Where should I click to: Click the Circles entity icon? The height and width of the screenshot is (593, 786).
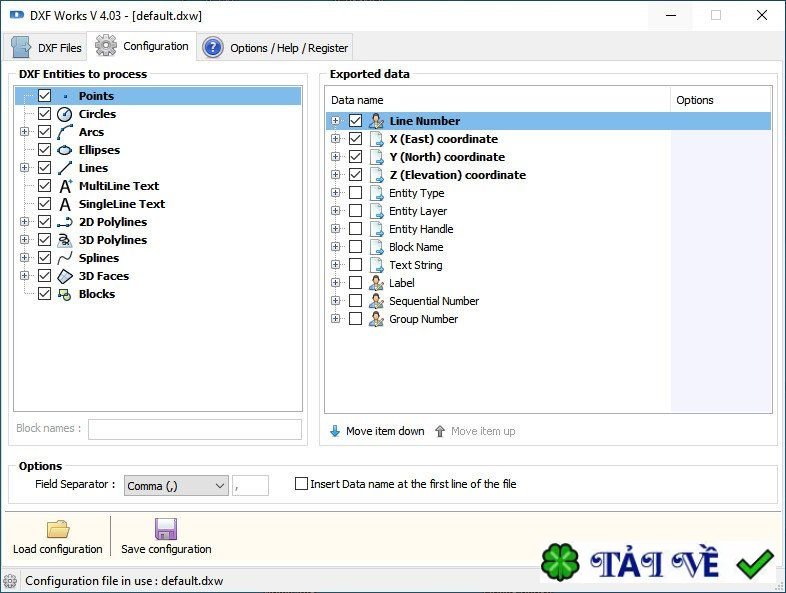coord(65,114)
